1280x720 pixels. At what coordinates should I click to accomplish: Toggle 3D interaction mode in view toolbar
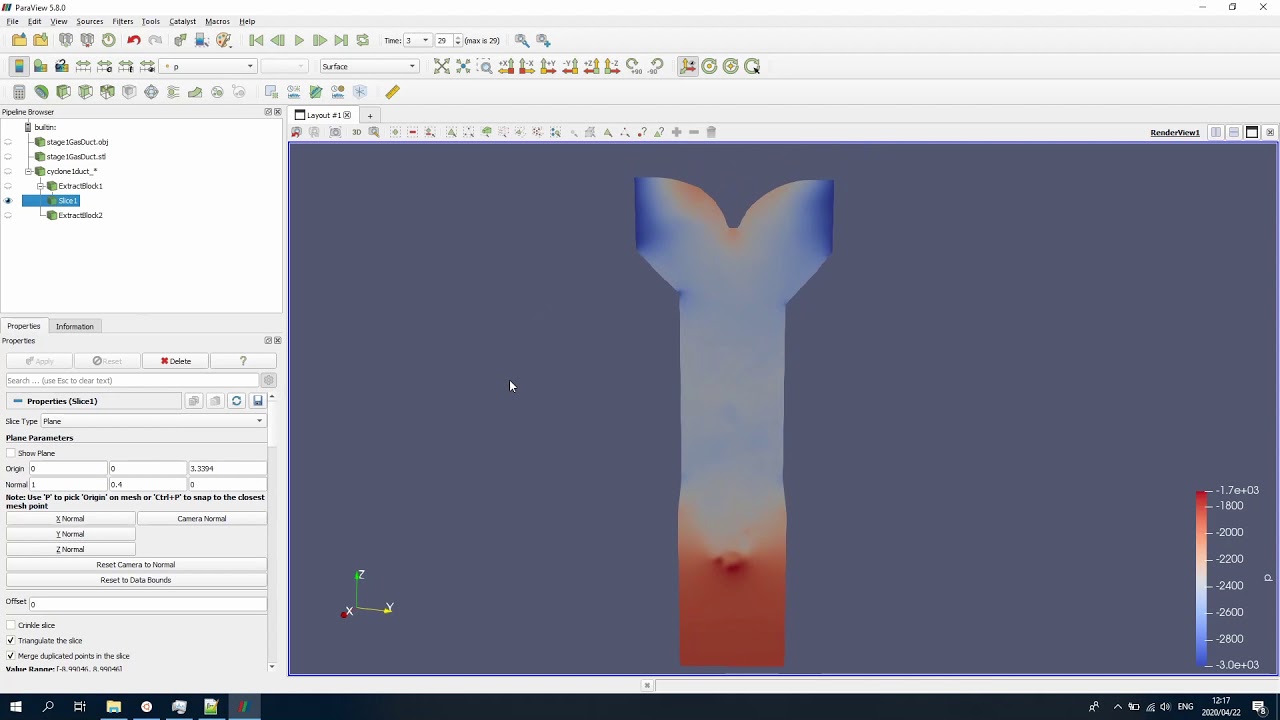point(356,132)
